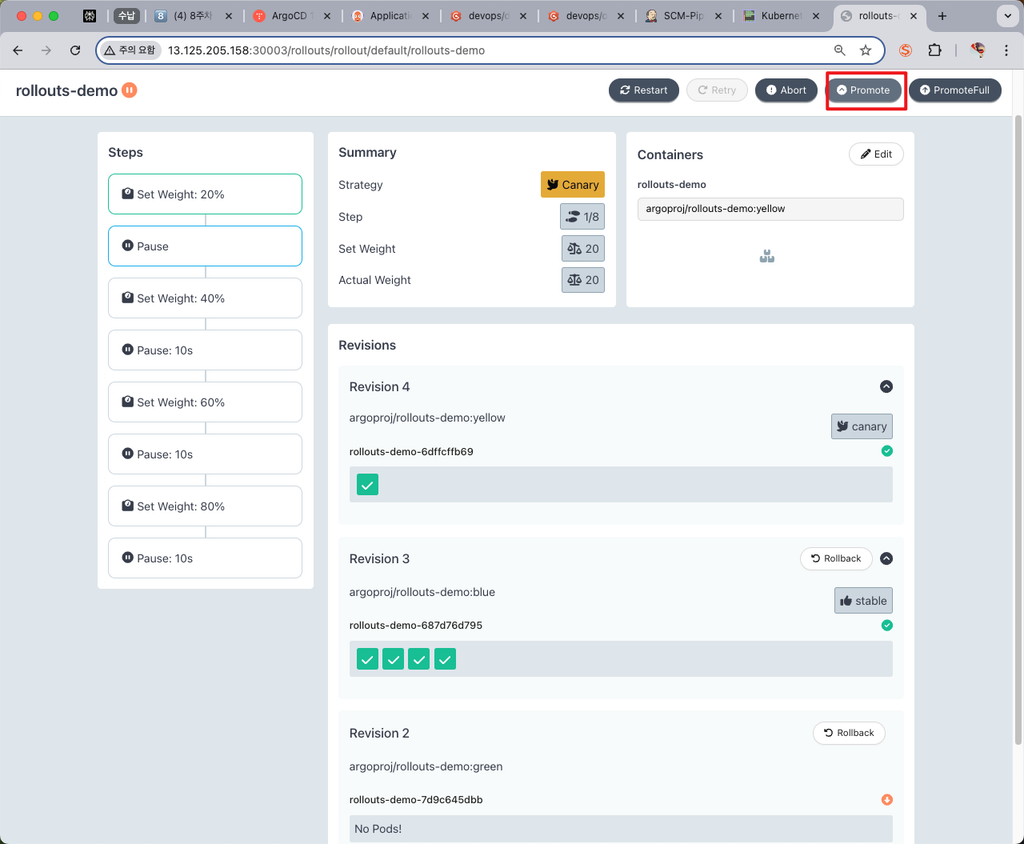The width and height of the screenshot is (1024, 844).
Task: Click the rollouts-demo-6dffcffb69 replica set name
Action: click(x=411, y=451)
